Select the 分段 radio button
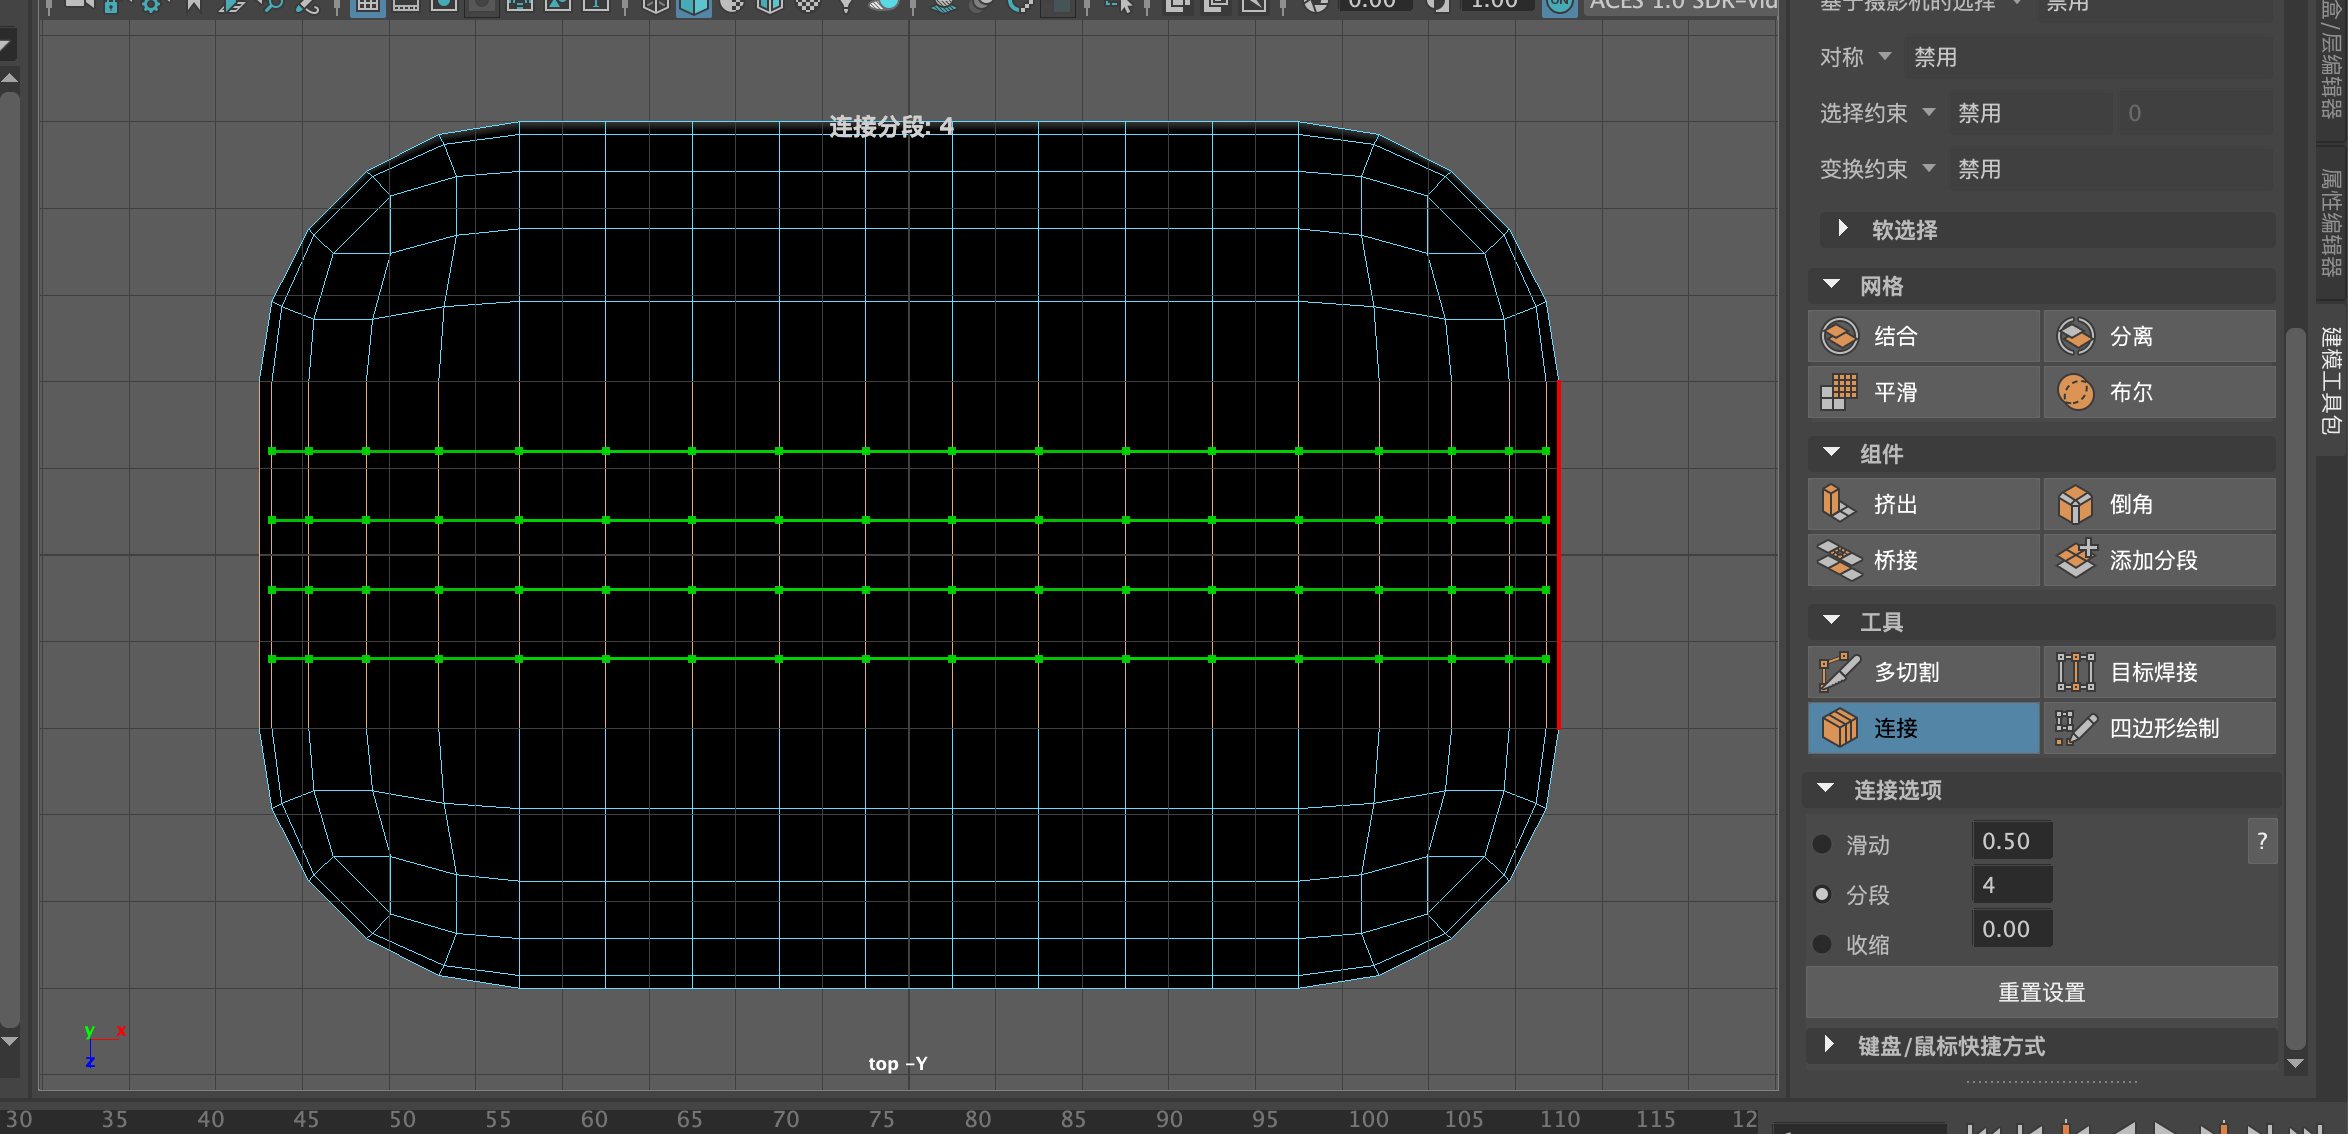 [x=1822, y=894]
